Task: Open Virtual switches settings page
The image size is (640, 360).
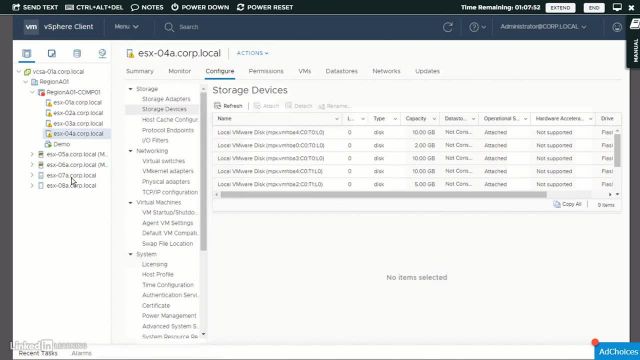Action: (x=163, y=161)
